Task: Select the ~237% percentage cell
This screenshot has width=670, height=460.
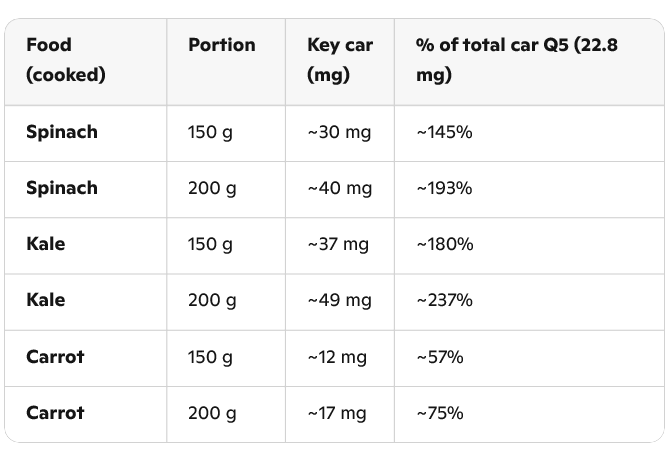Action: point(445,300)
